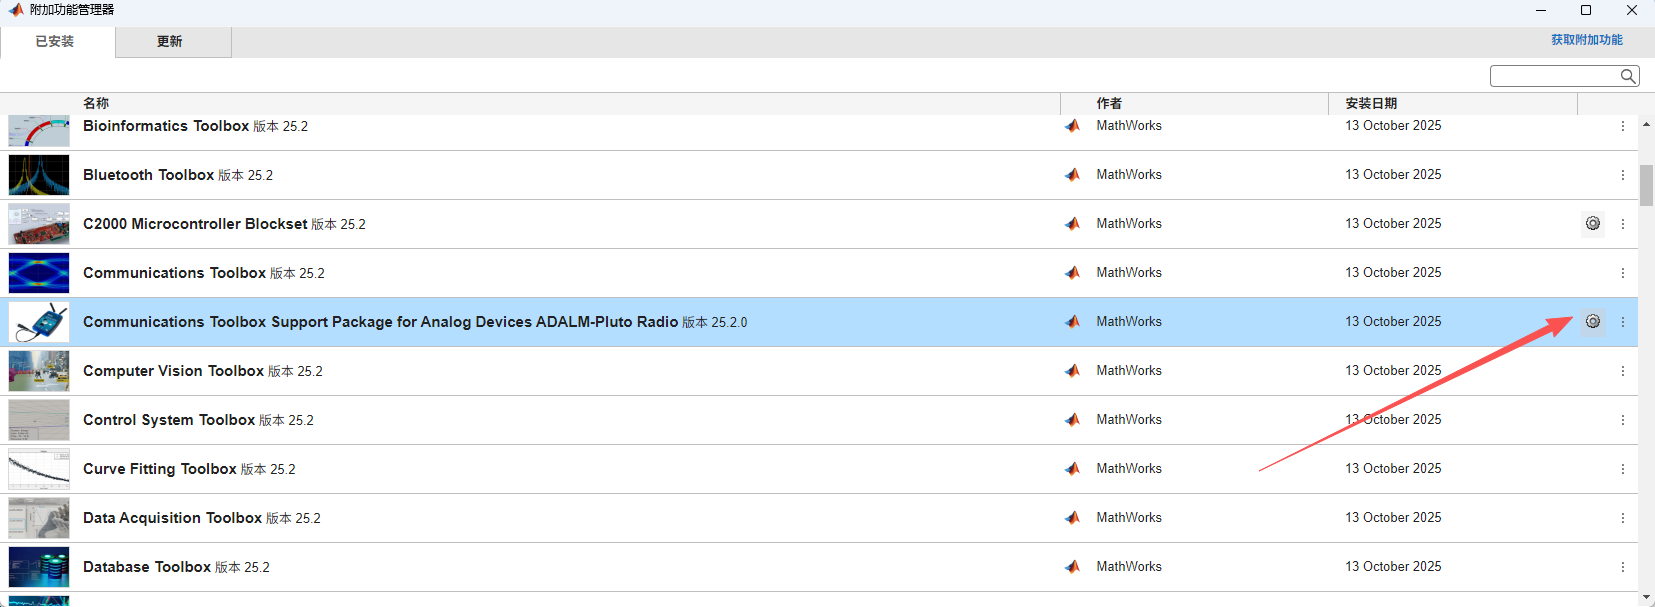1655x607 pixels.
Task: Click MathWorks logo in Bluetooth Toolbox row
Action: (1073, 175)
